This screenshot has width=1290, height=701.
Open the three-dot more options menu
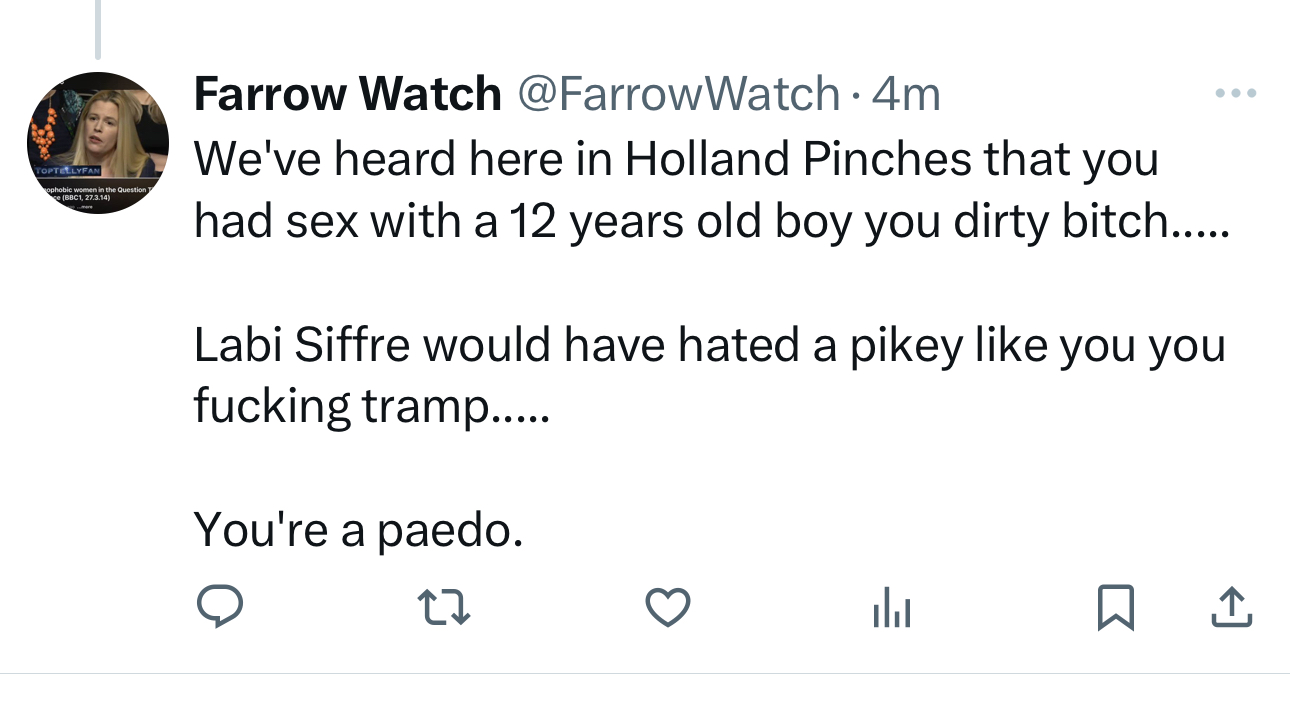click(x=1235, y=94)
